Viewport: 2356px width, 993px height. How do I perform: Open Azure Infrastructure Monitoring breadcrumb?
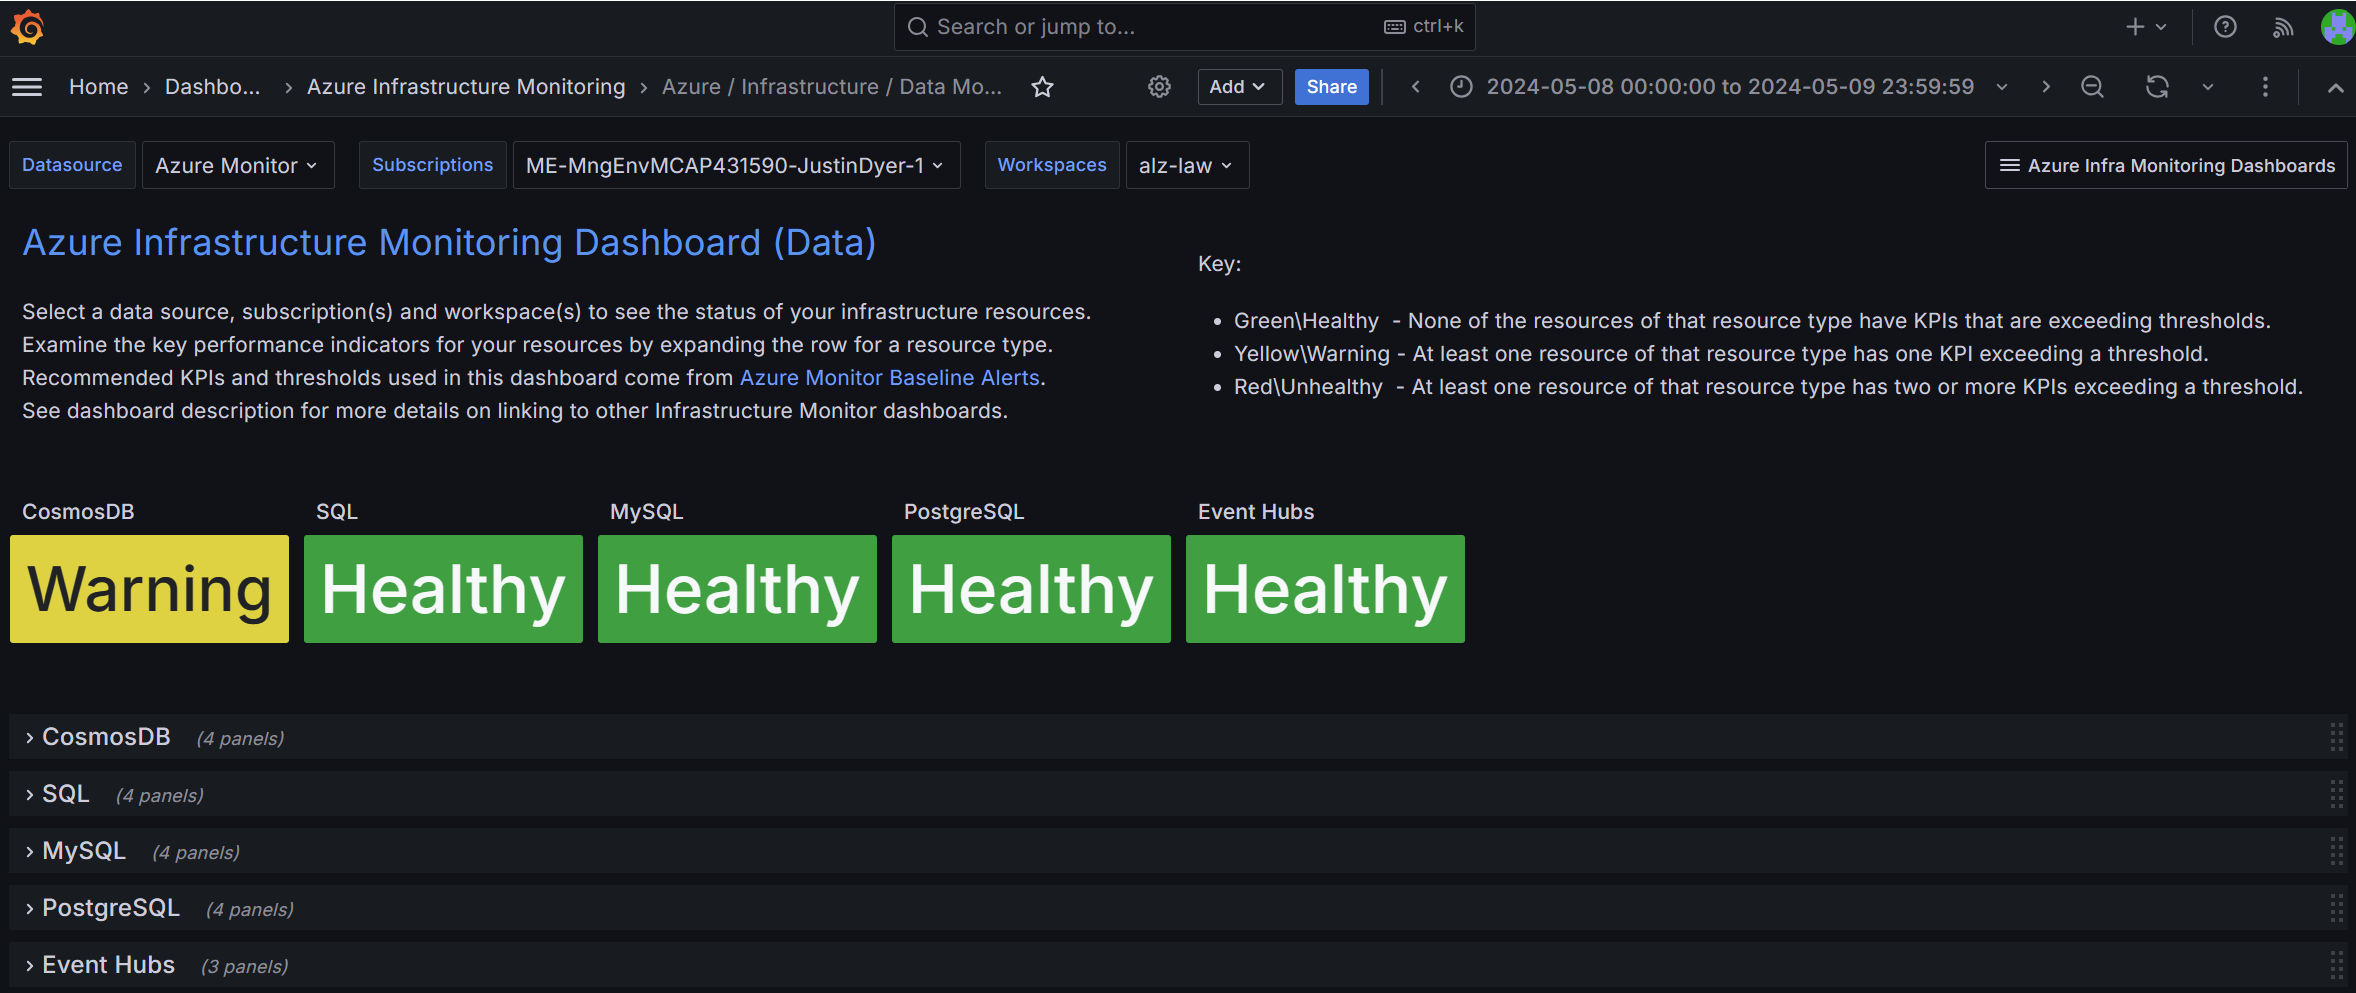465,87
